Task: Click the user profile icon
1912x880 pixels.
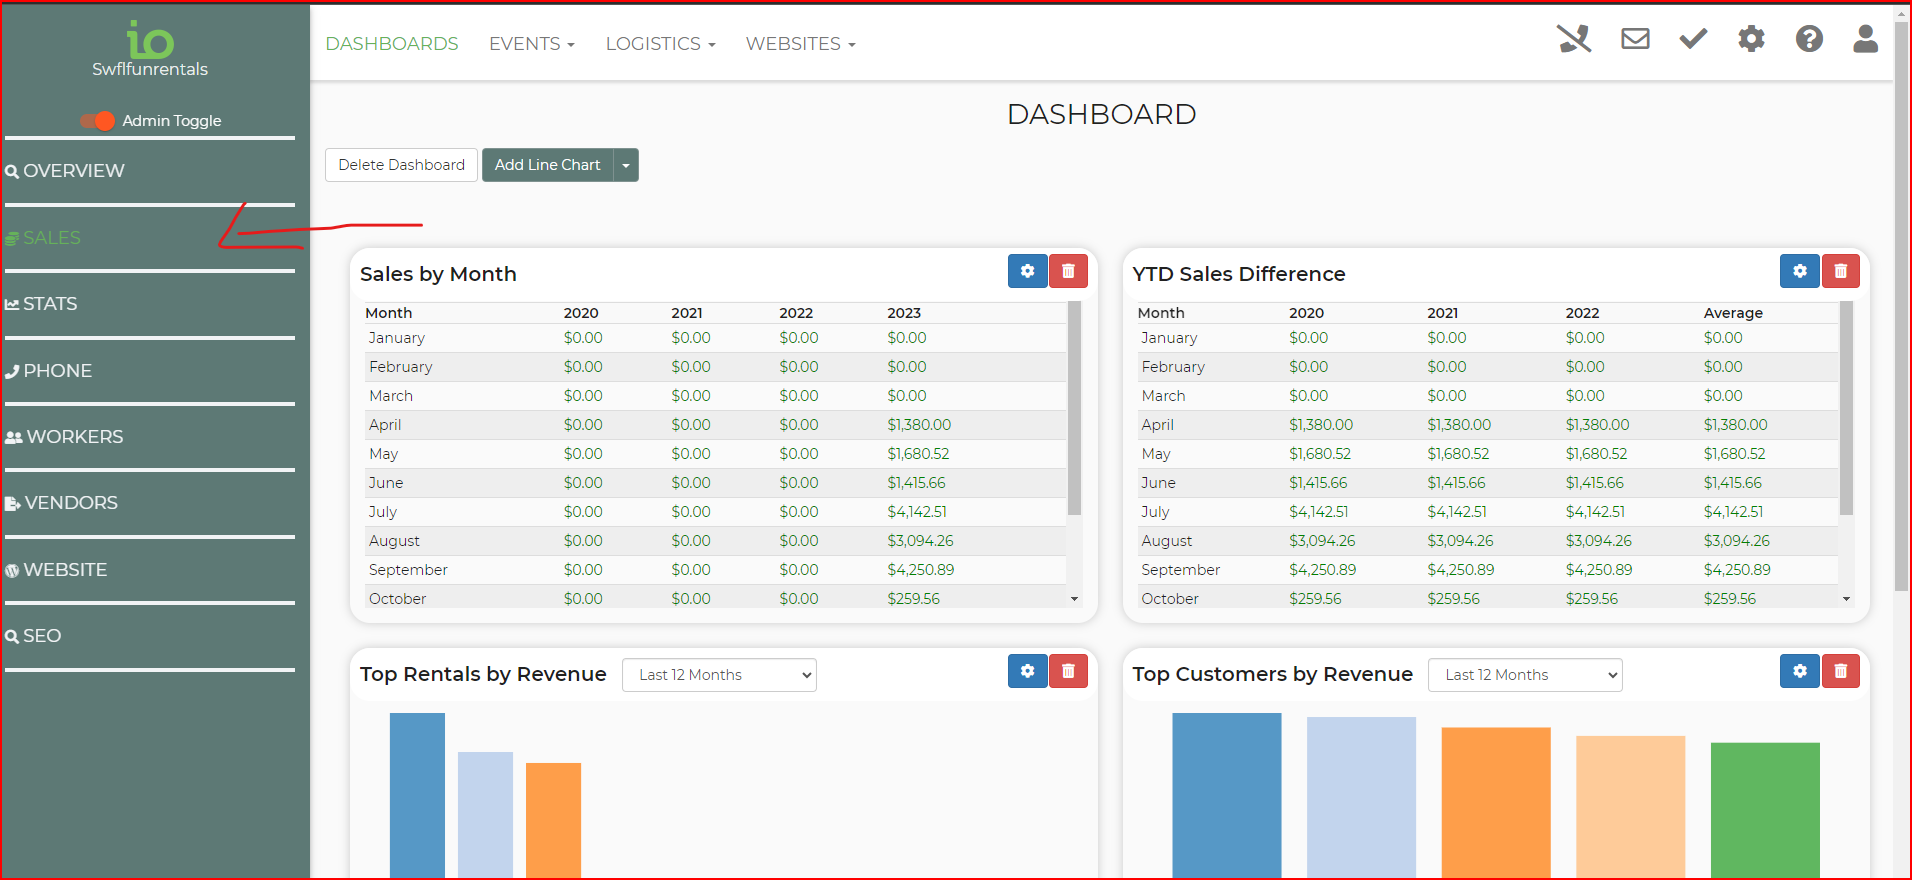Action: 1865,39
